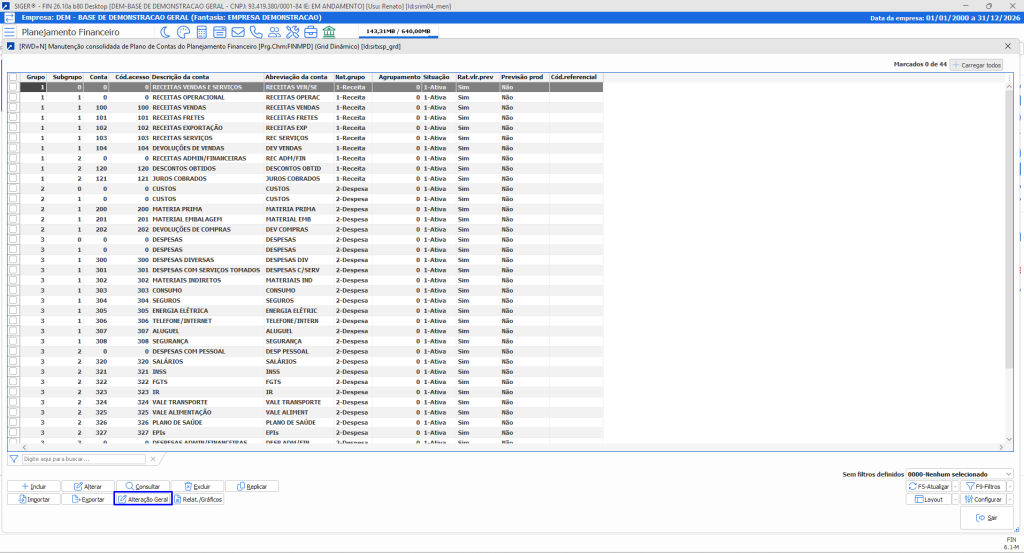Click the briefcase icon in toolbar
The image size is (1024, 553).
click(x=311, y=32)
